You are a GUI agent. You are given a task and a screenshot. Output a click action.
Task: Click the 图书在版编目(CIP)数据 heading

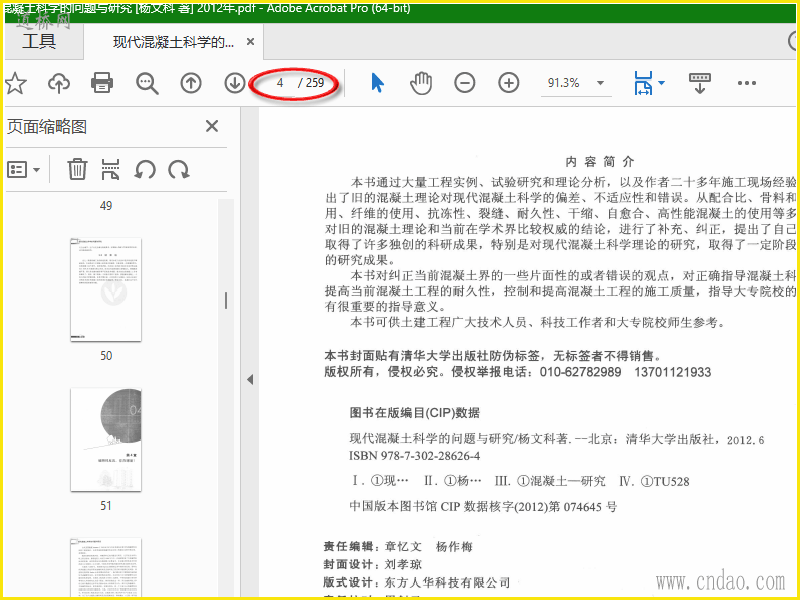[415, 413]
